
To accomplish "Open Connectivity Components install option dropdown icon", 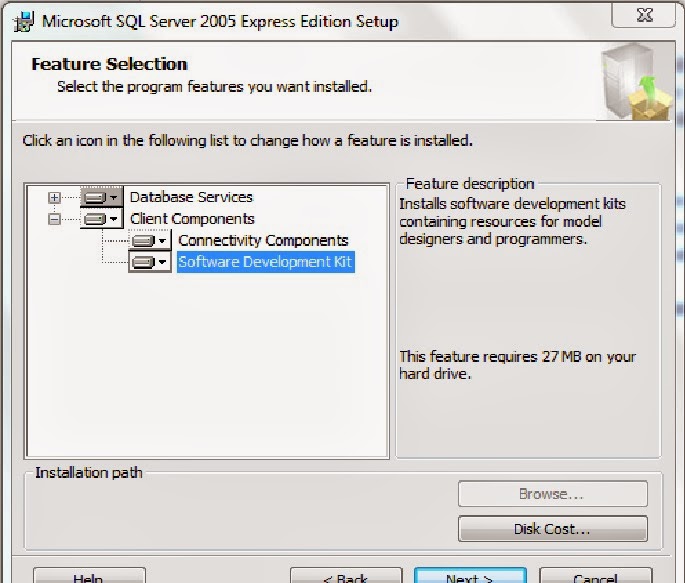I will point(150,240).
